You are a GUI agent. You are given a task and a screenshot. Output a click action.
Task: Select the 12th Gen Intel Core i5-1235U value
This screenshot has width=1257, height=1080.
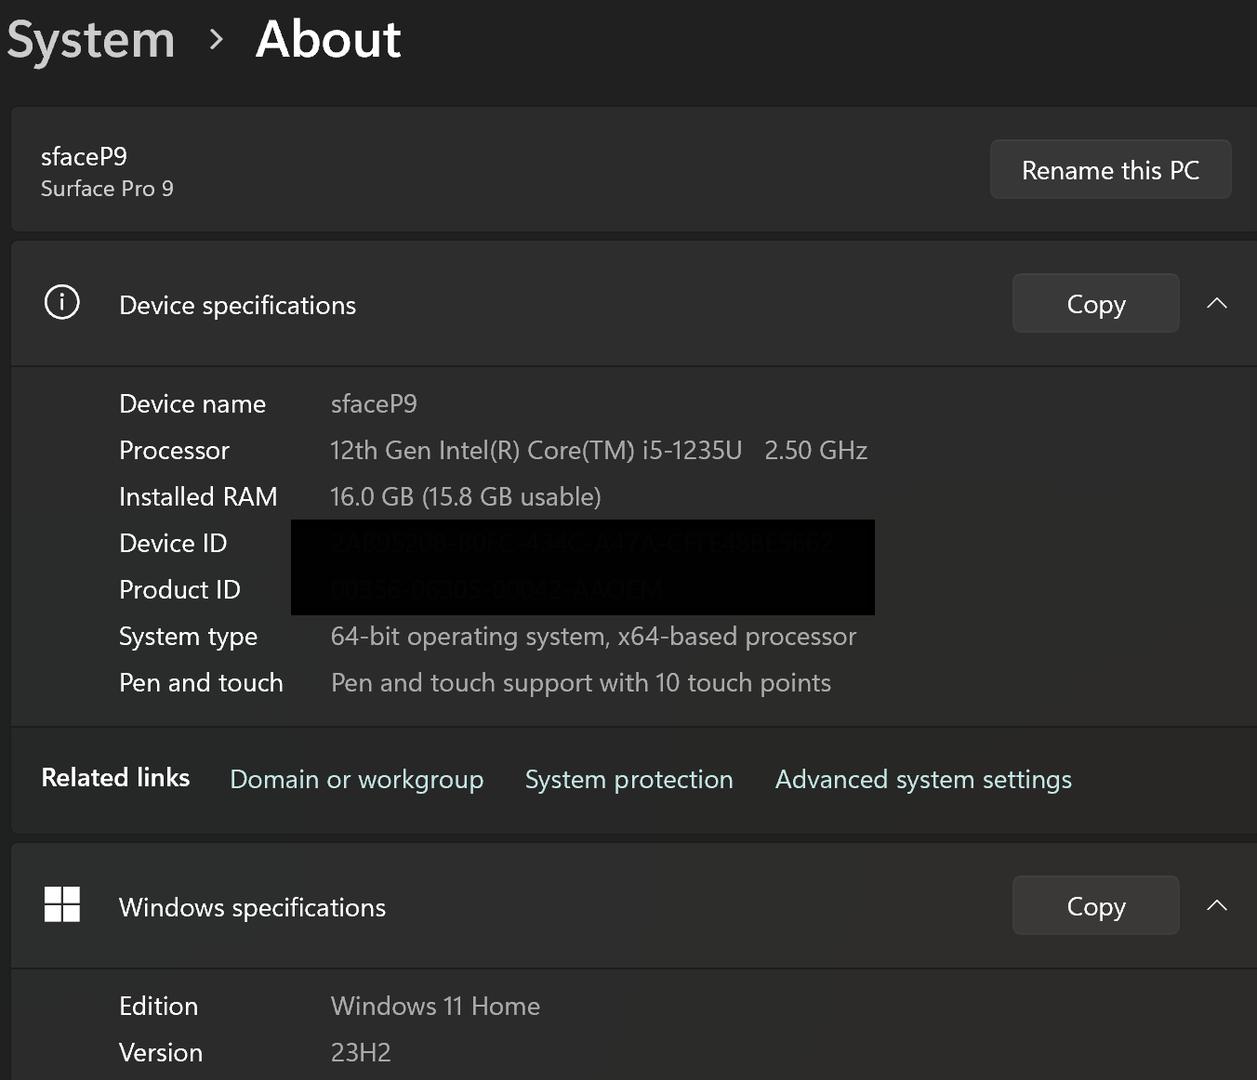click(599, 450)
